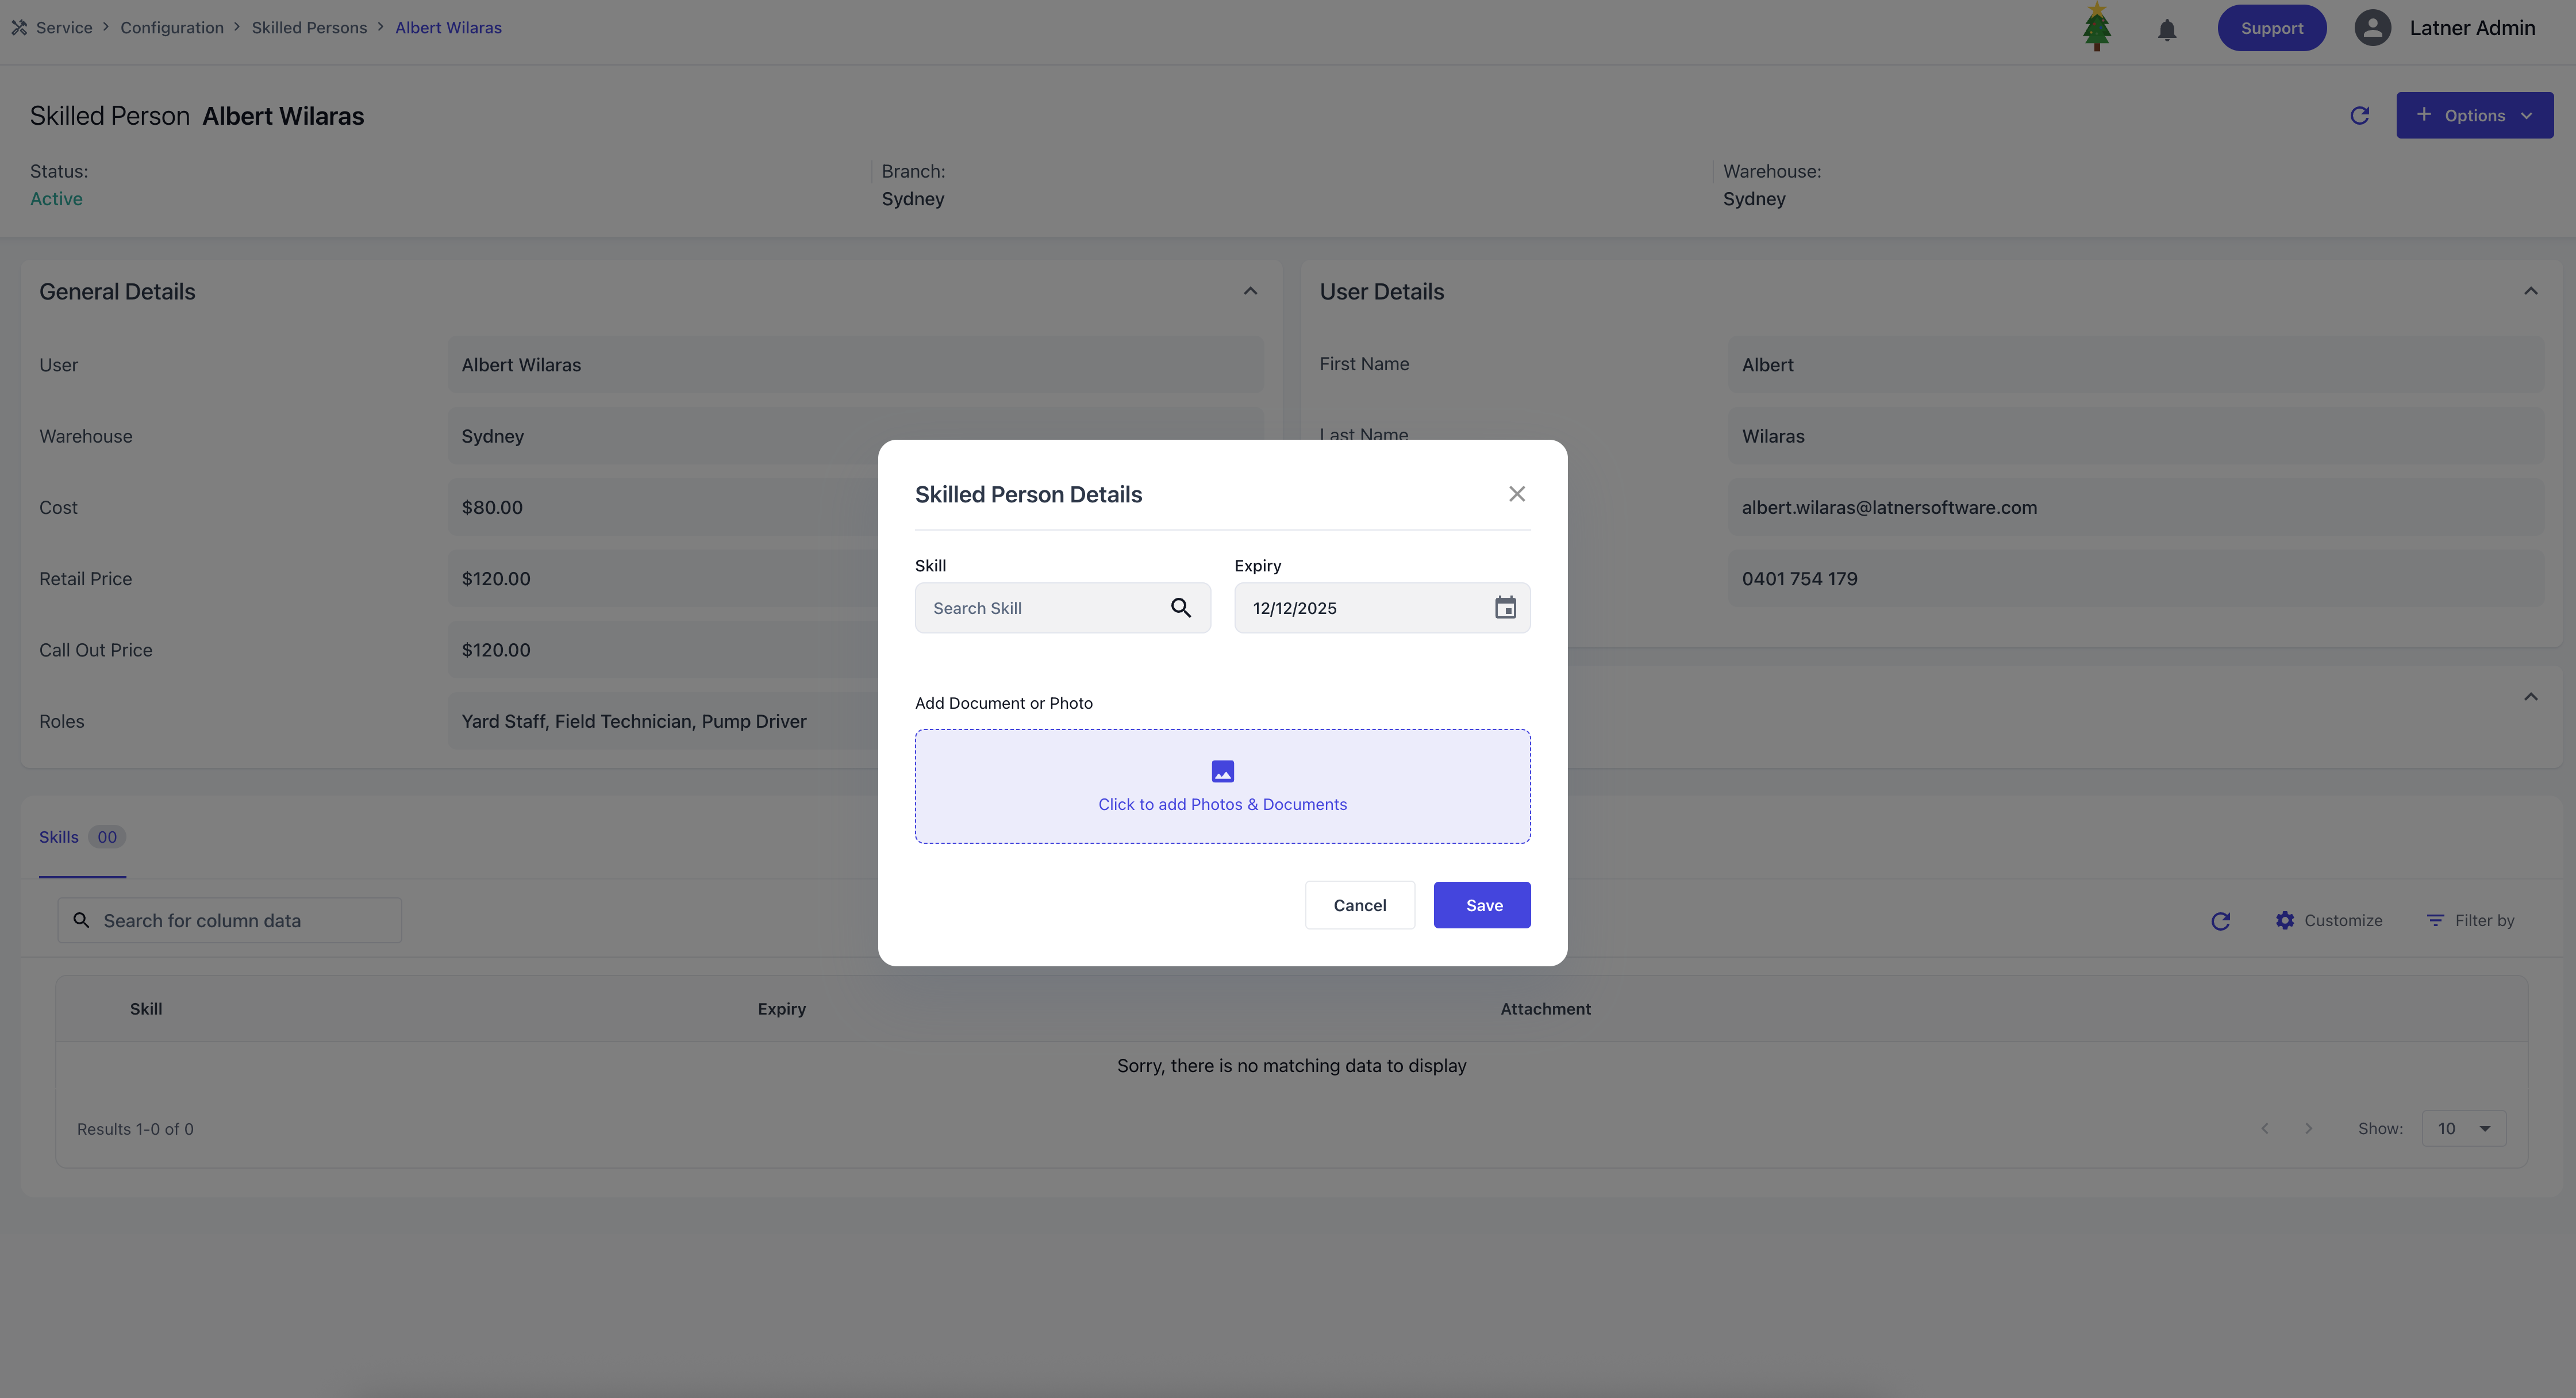Open the Expiry calendar picker icon
The width and height of the screenshot is (2576, 1398).
pos(1505,608)
